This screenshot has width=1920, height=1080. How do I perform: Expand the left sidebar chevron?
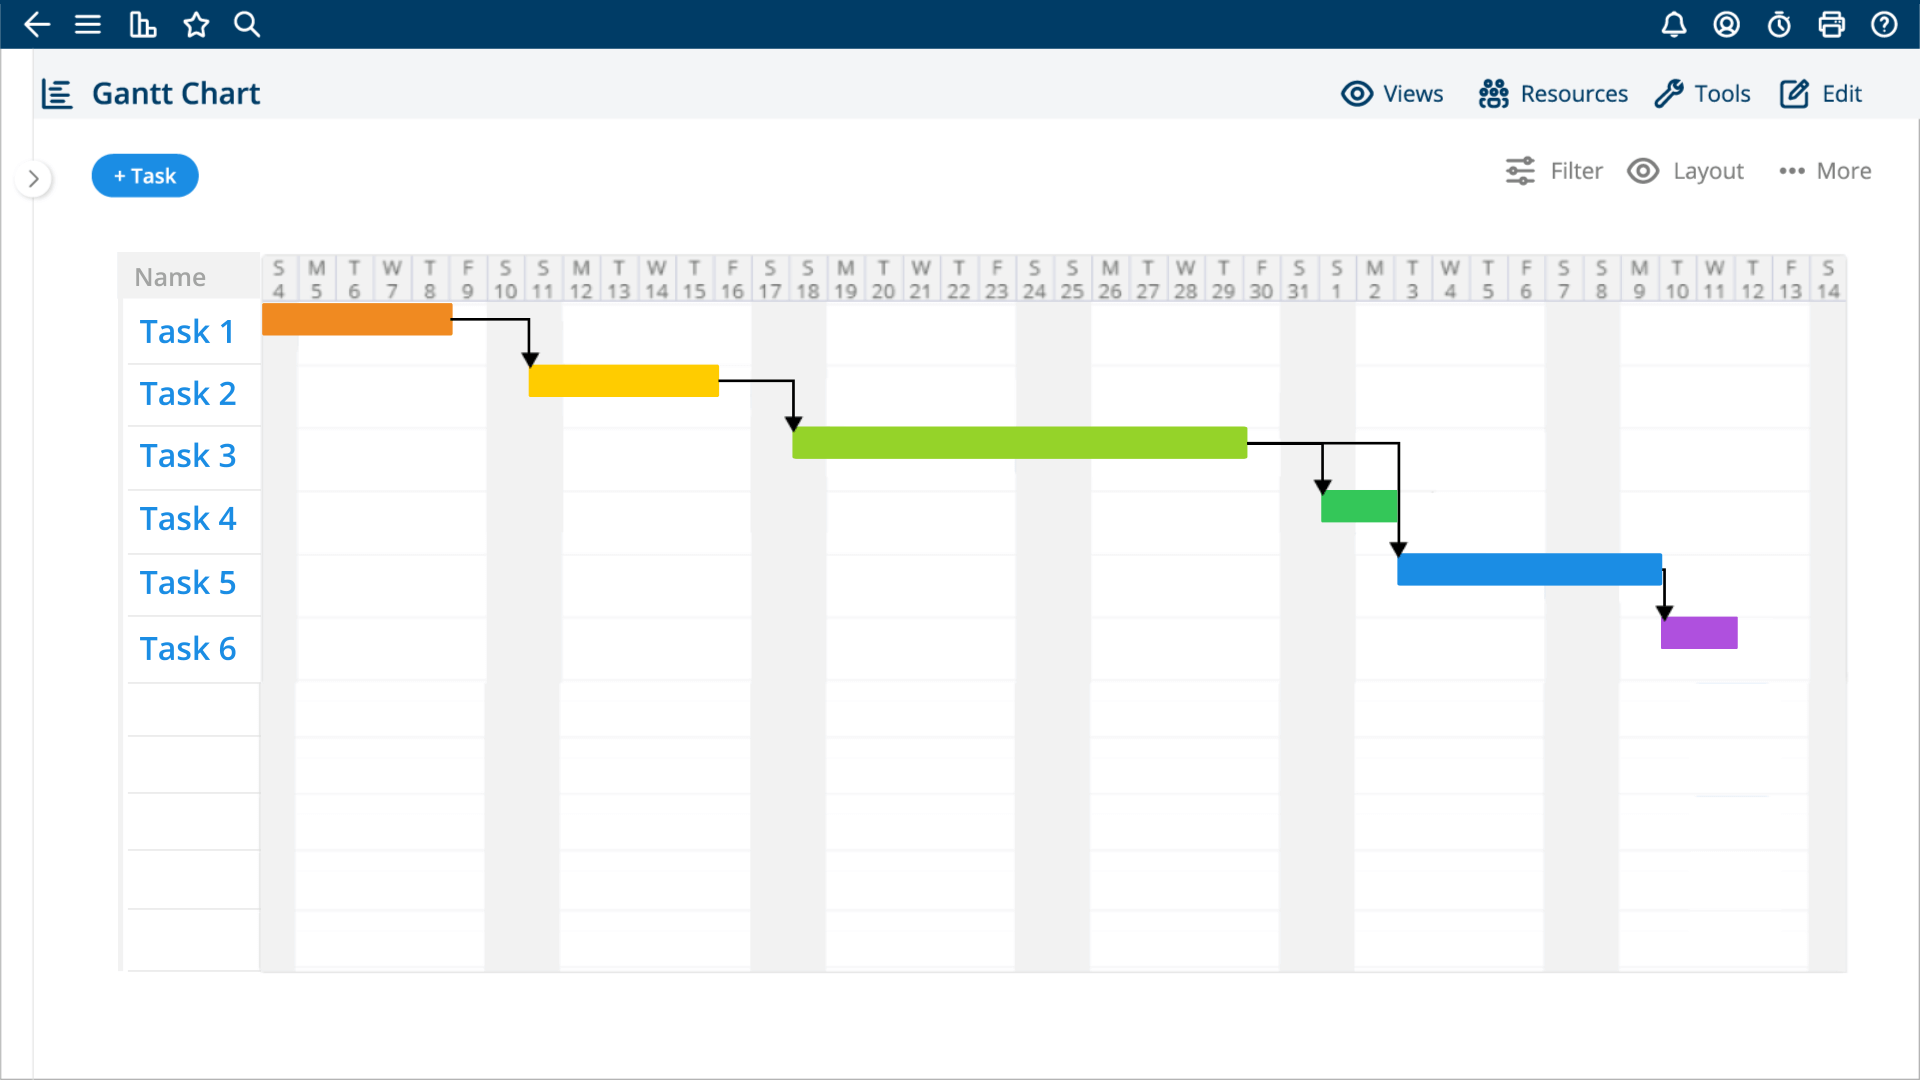point(34,179)
